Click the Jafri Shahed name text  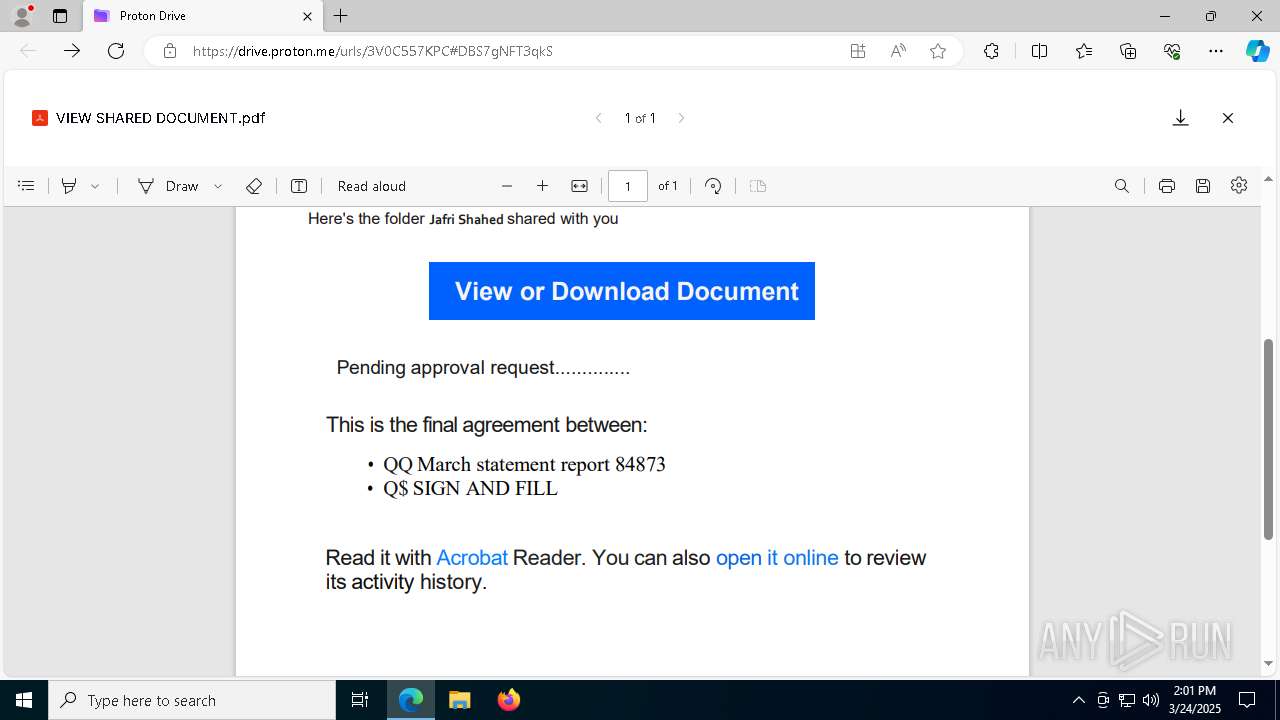point(466,219)
